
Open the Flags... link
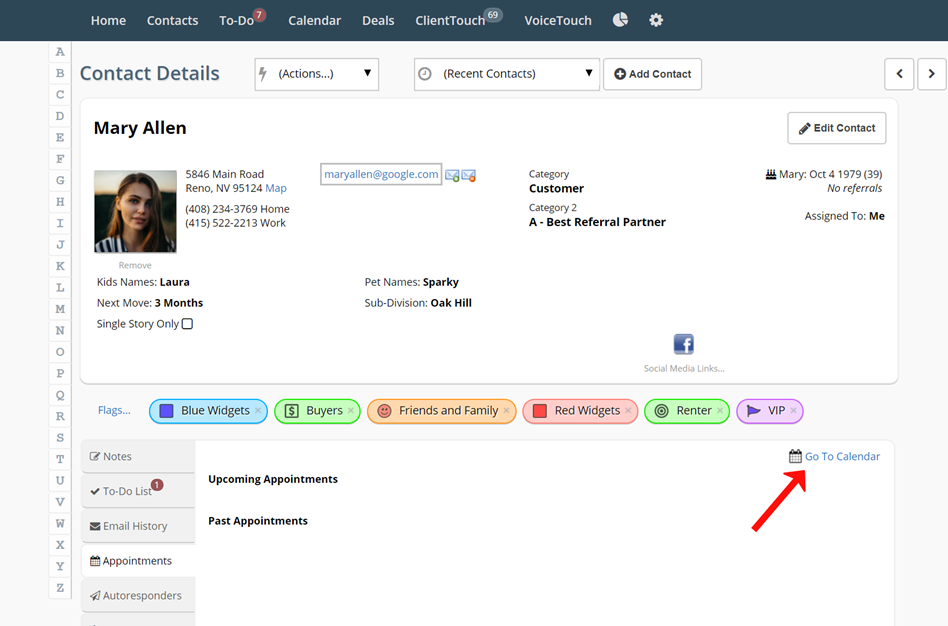[x=114, y=410]
